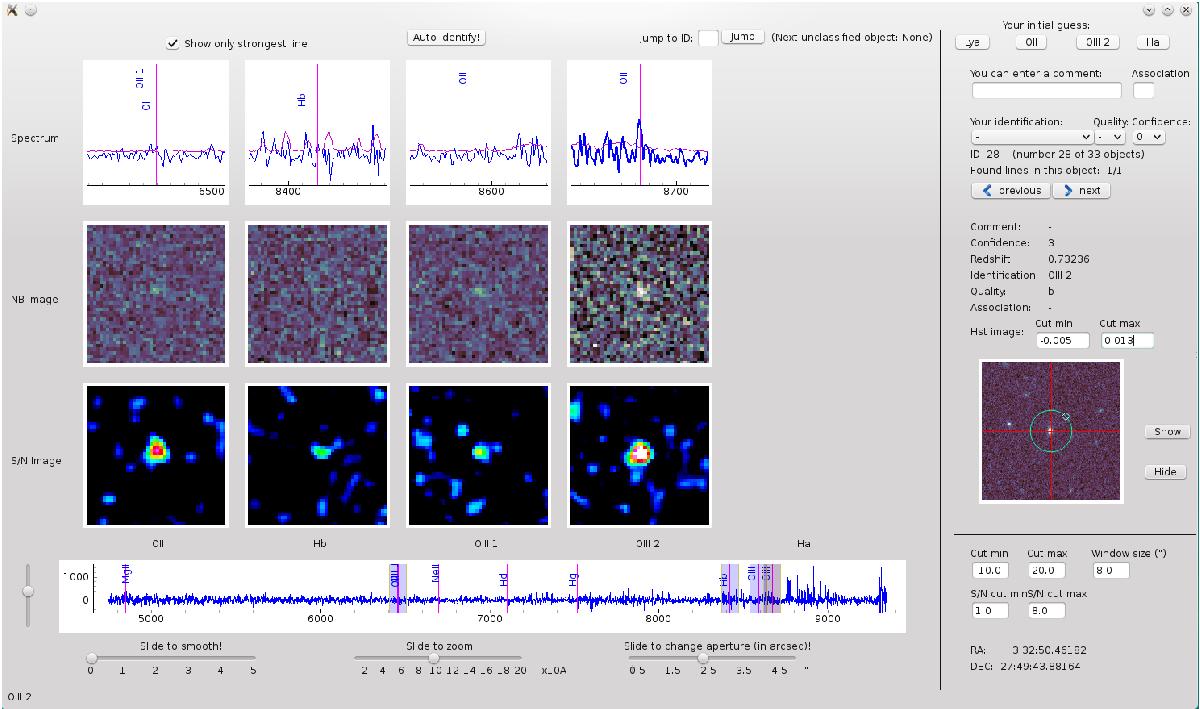Click the Auto identify! button
Image resolution: width=1200 pixels, height=709 pixels.
point(447,37)
